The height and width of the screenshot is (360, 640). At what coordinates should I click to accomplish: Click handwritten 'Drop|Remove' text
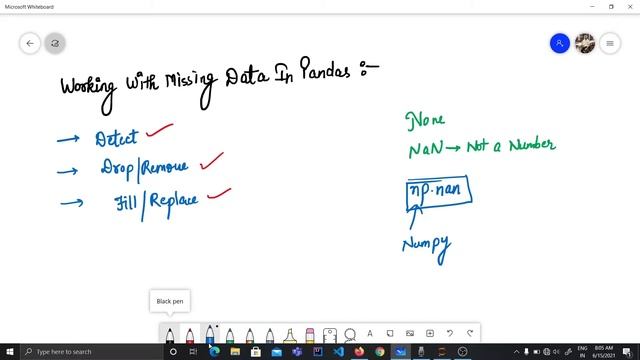pos(144,168)
